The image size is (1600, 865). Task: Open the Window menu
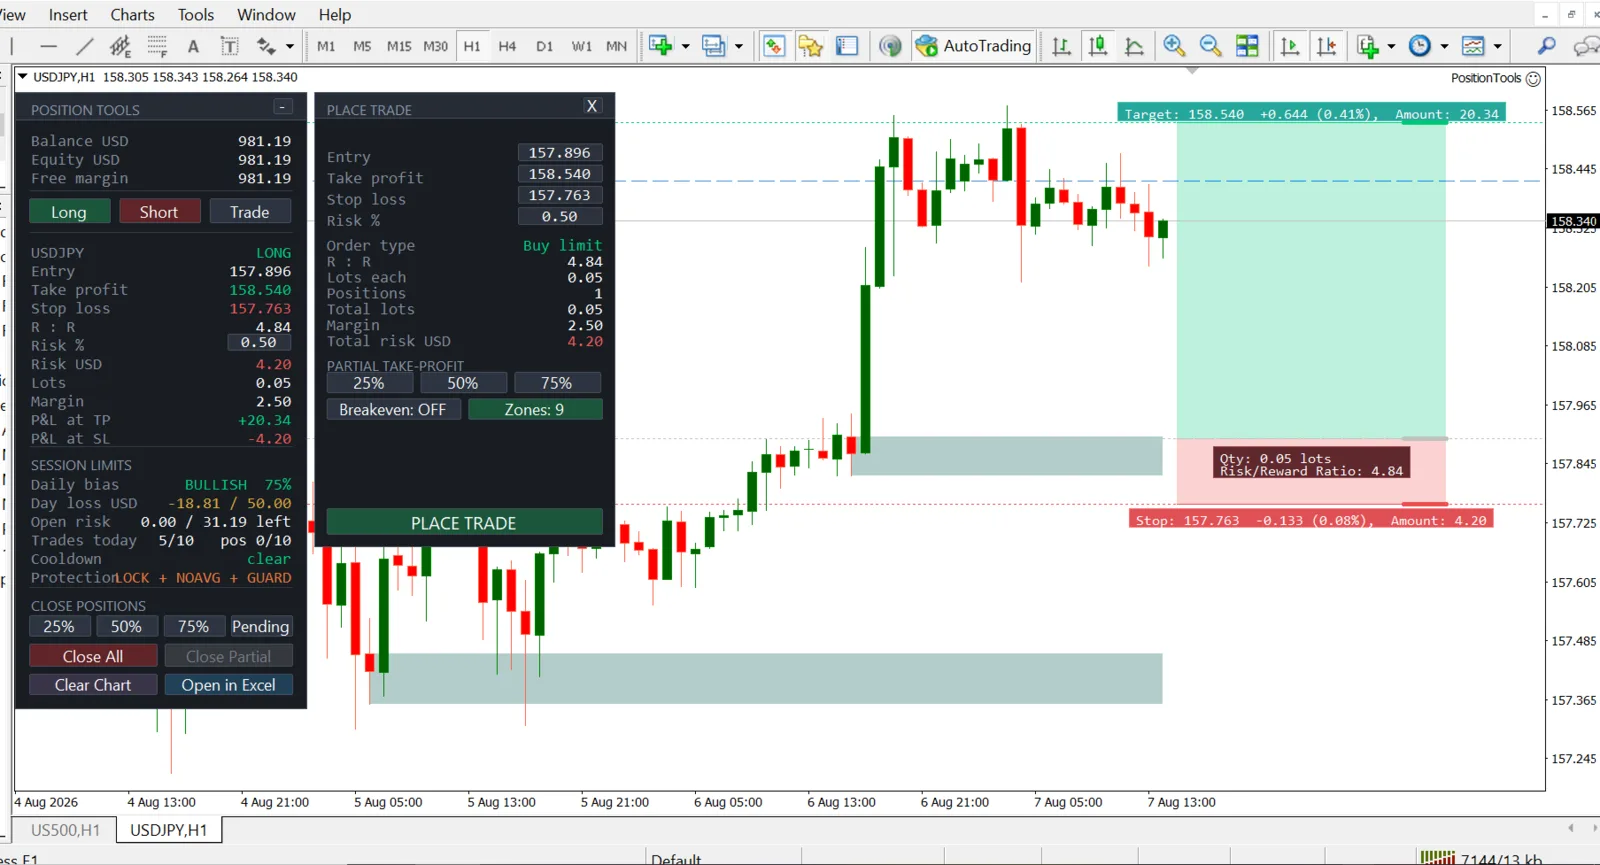(266, 15)
